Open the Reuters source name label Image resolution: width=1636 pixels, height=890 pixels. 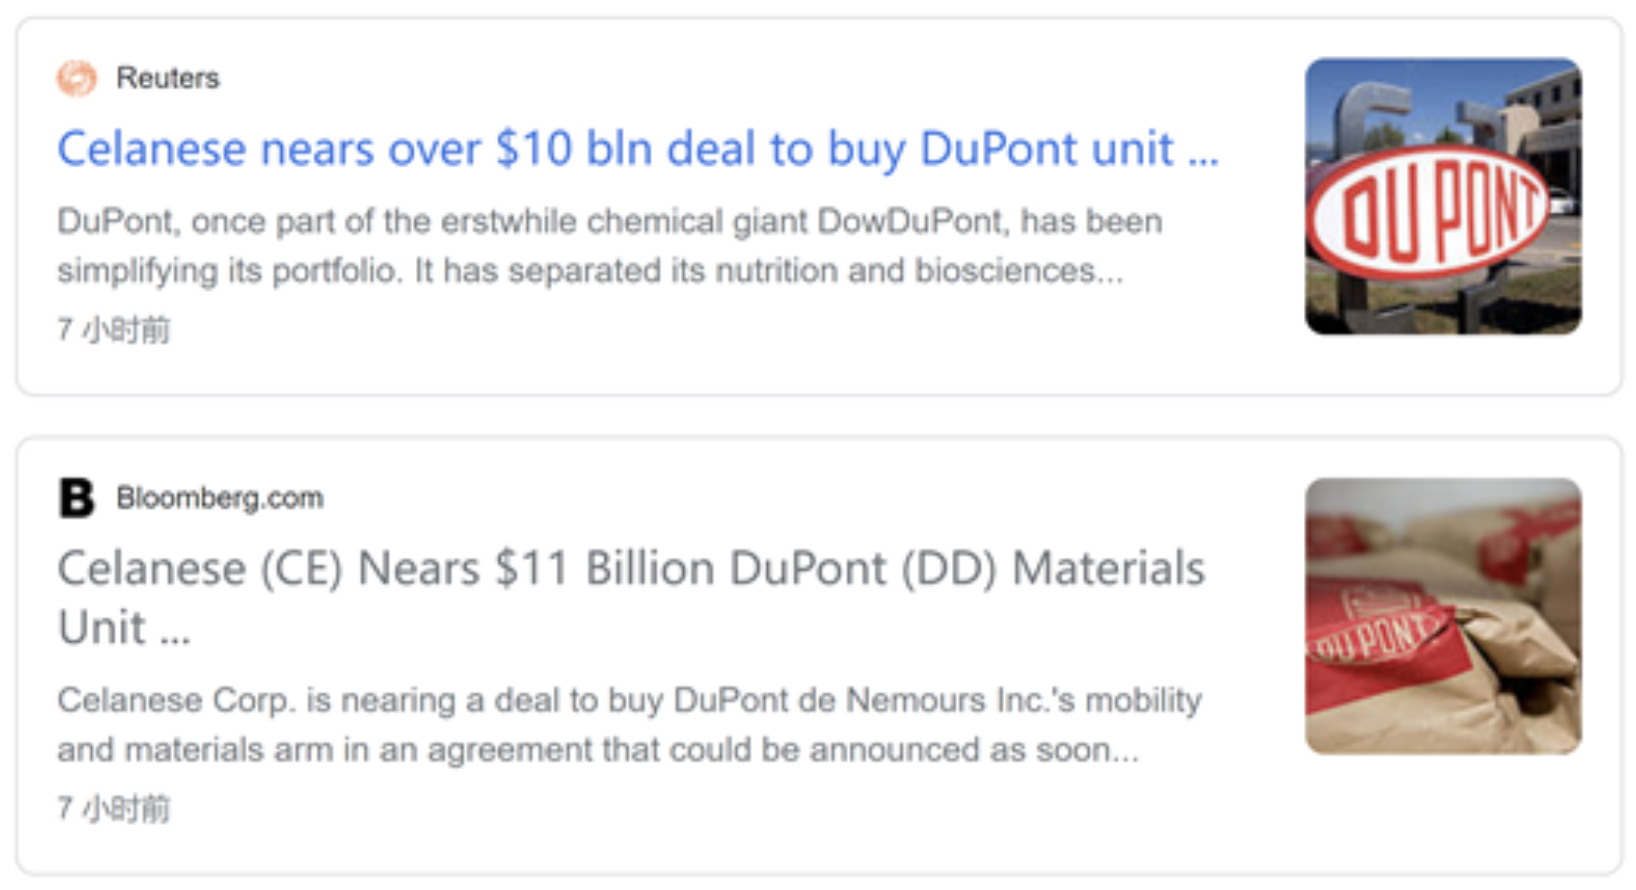167,77
